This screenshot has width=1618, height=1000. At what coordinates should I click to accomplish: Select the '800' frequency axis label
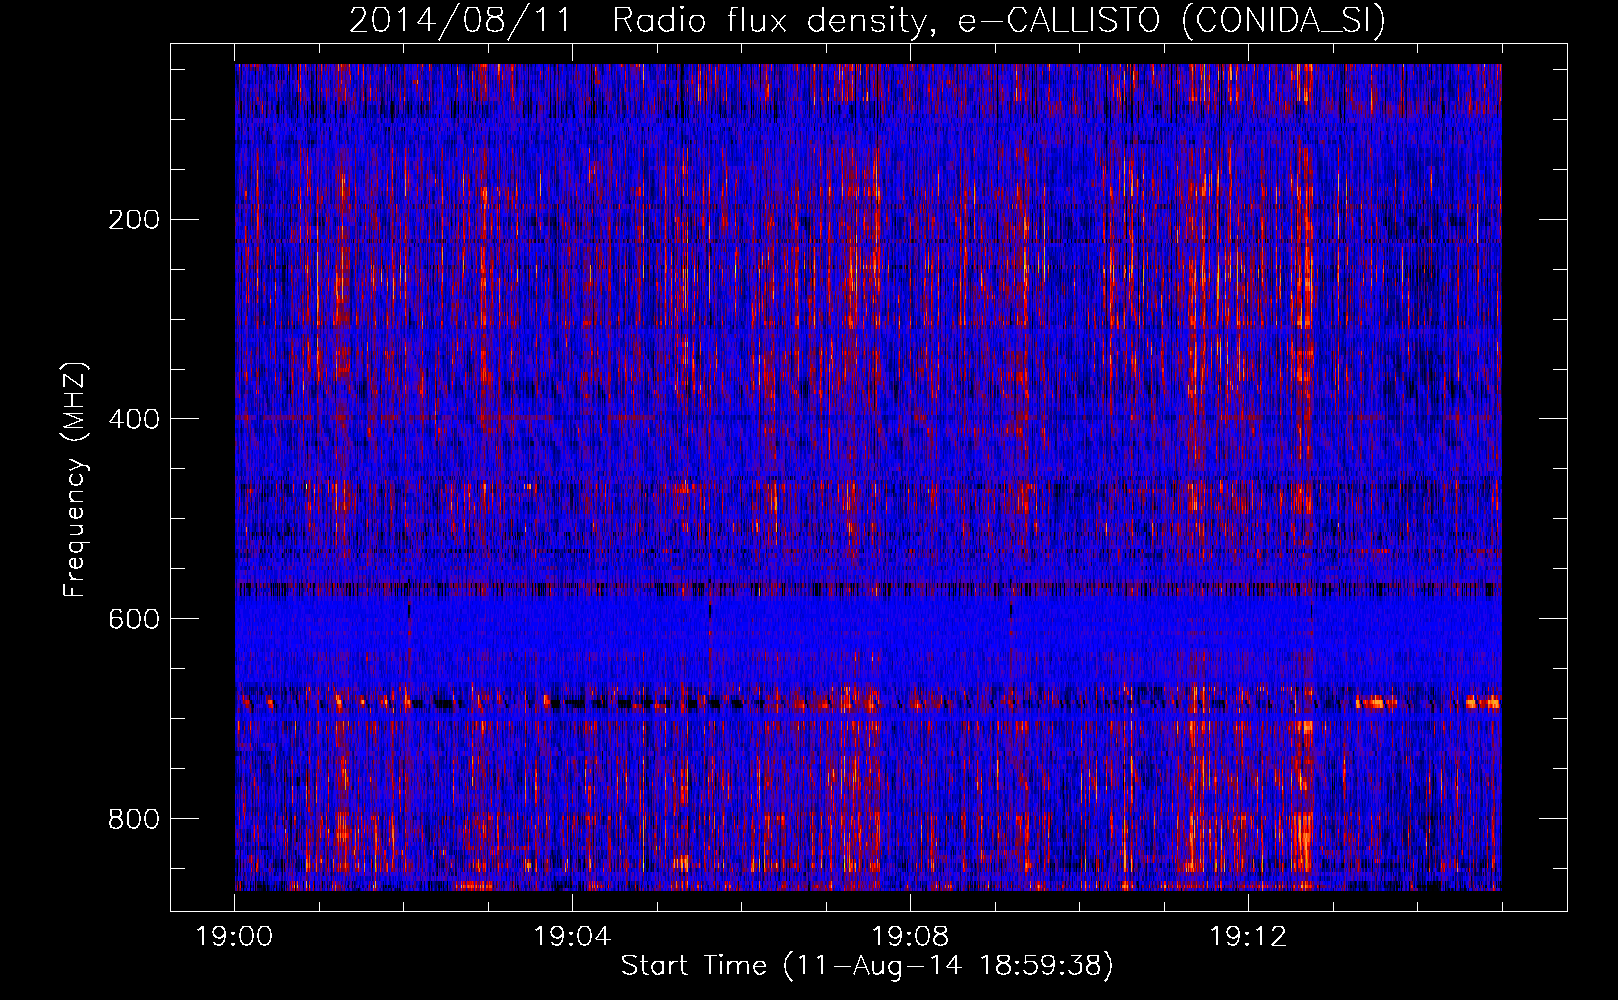click(x=134, y=820)
